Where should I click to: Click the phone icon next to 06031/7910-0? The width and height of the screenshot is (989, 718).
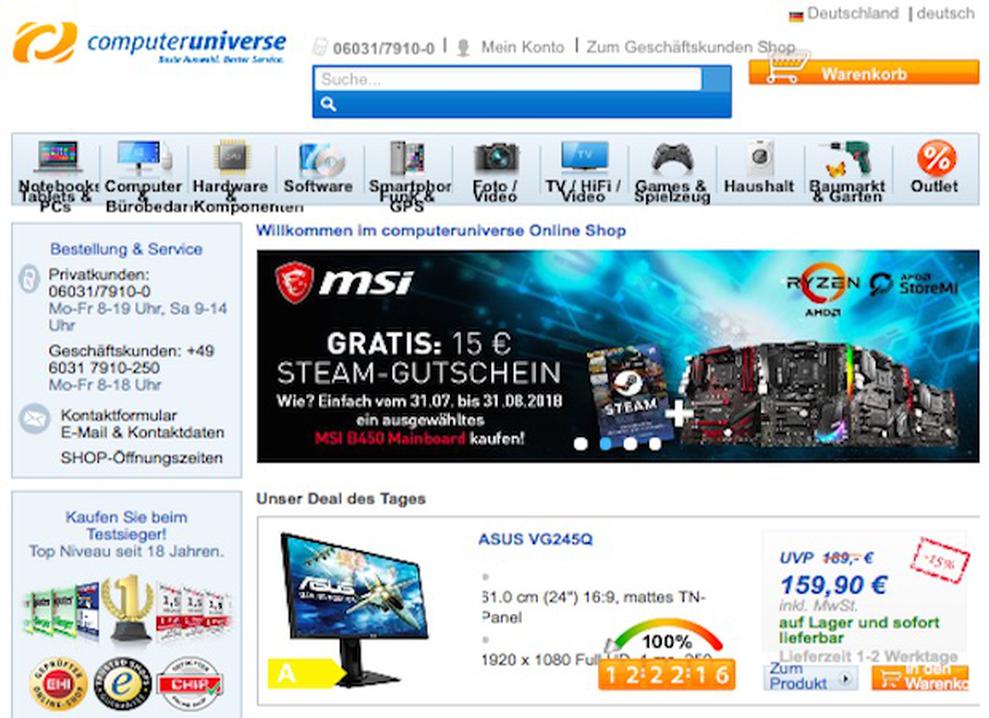pyautogui.click(x=320, y=47)
